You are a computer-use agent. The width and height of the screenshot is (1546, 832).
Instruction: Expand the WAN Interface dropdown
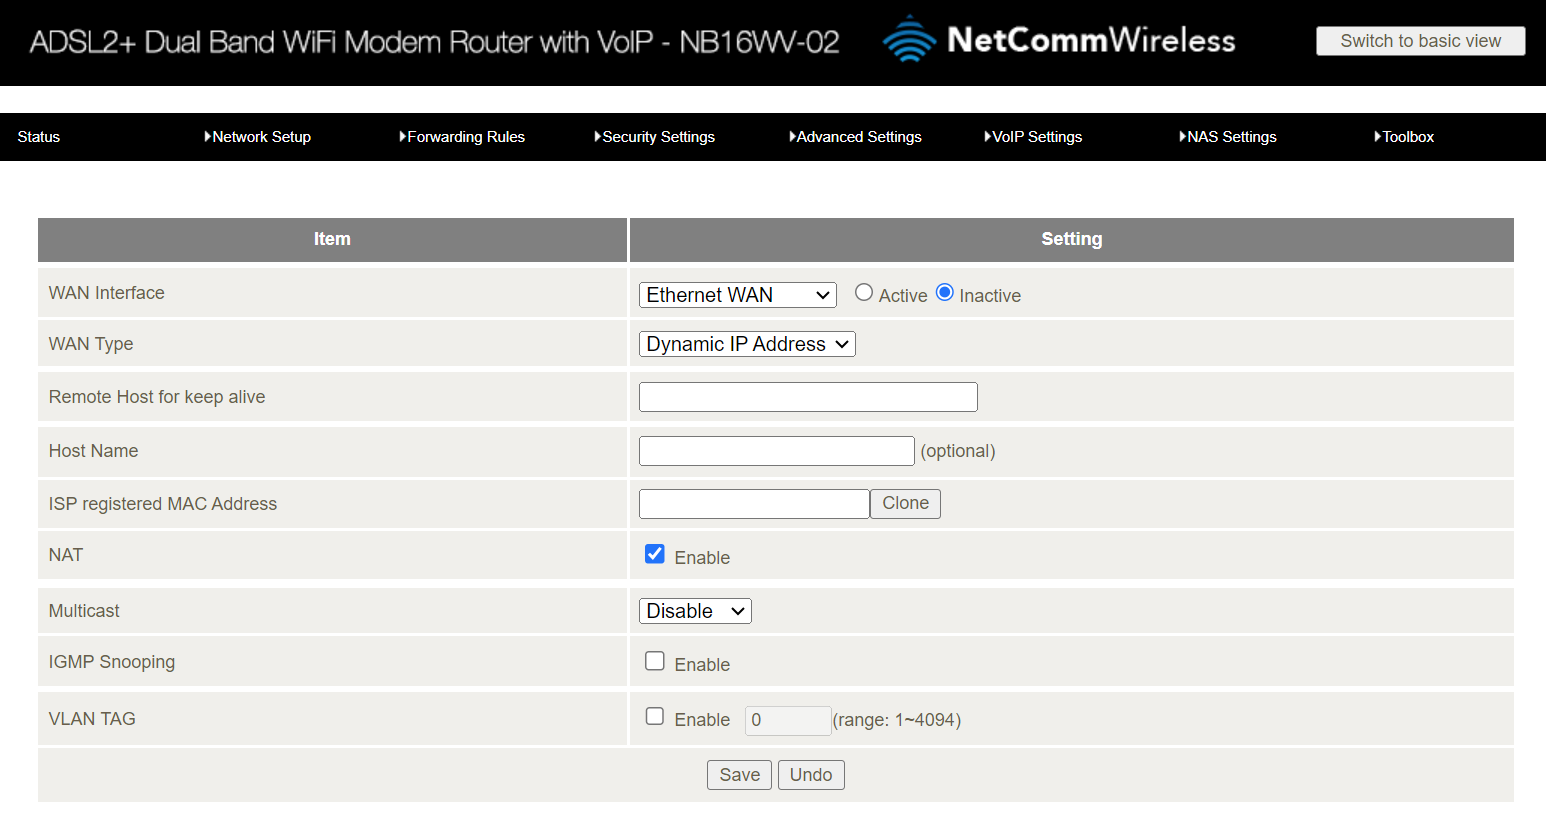pyautogui.click(x=738, y=295)
